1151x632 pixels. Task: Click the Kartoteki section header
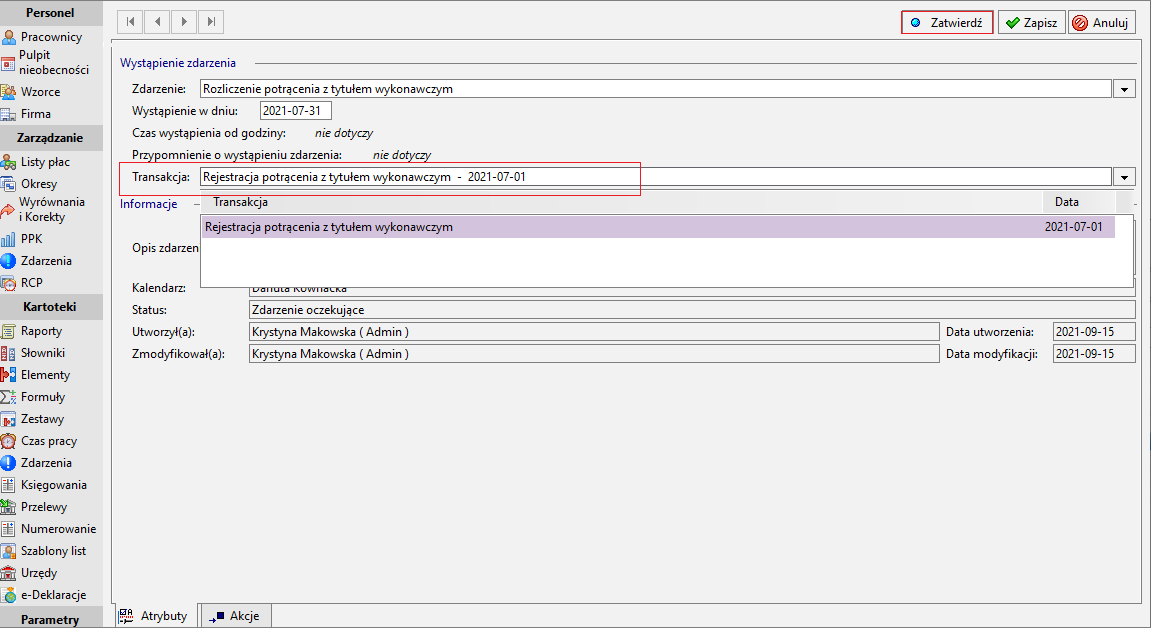point(50,307)
